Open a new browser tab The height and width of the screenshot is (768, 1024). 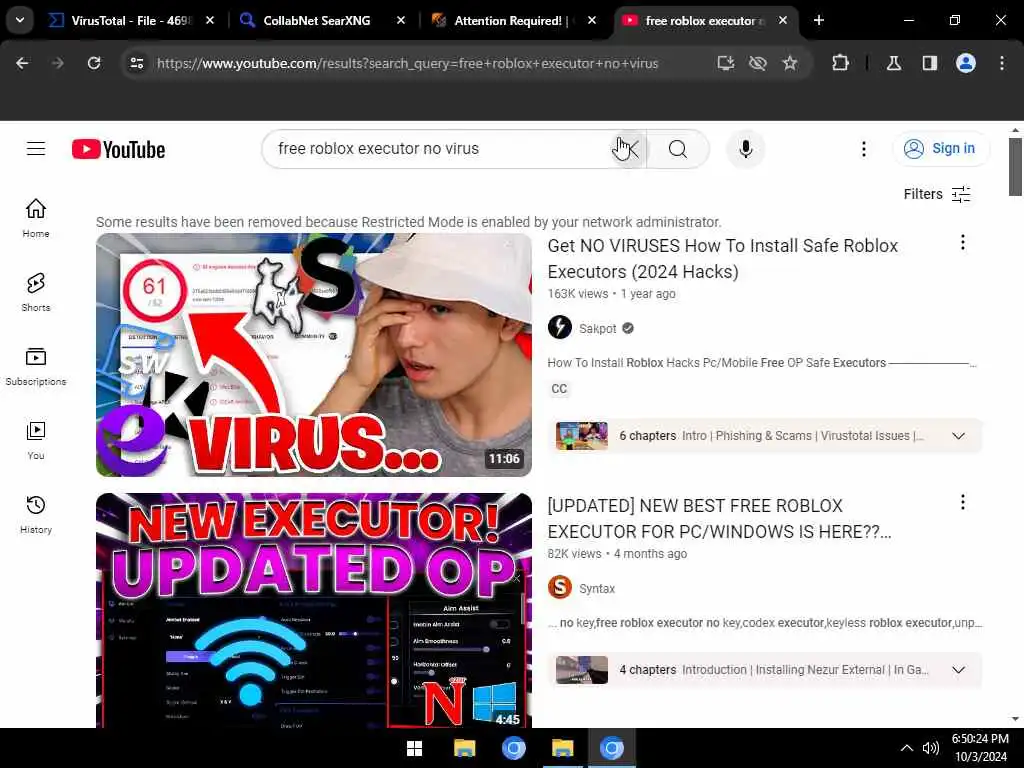[x=819, y=20]
